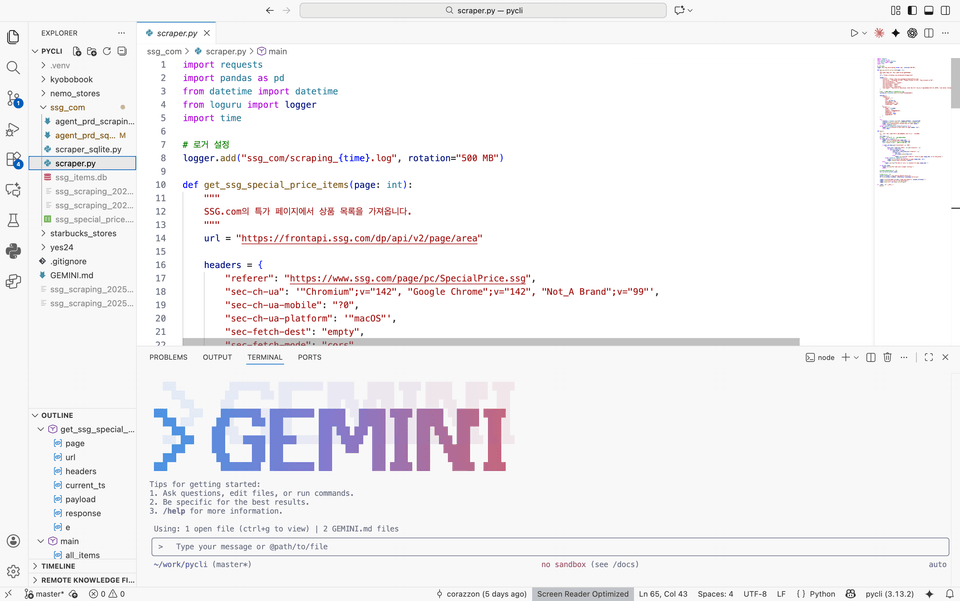Maximize the terminal panel size

(929, 357)
